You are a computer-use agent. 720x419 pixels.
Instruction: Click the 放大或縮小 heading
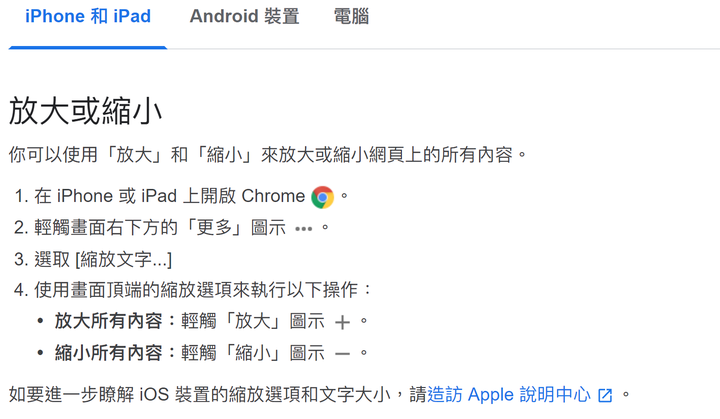click(85, 111)
